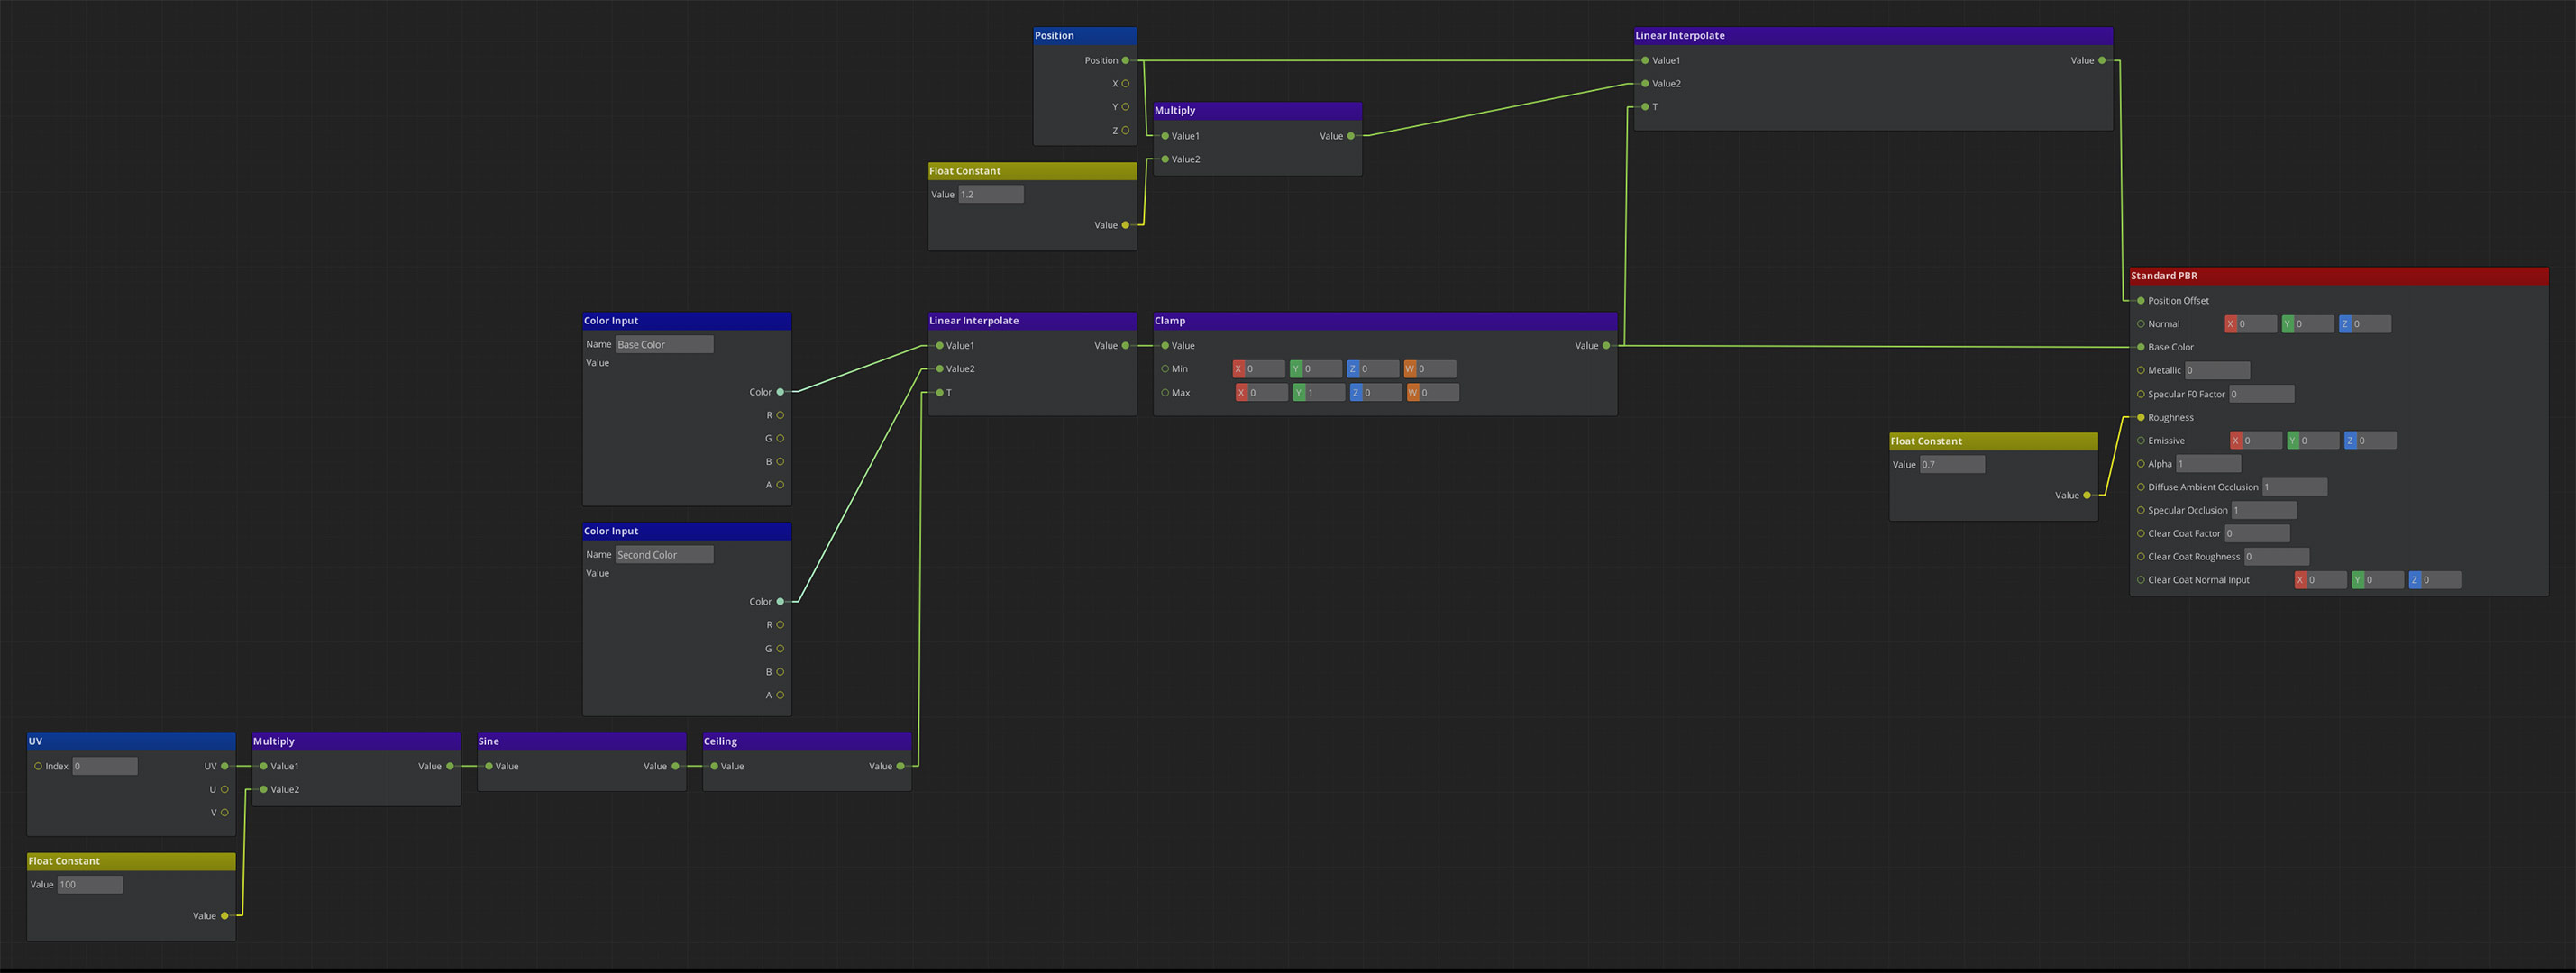
Task: Click the Position output socket on Position node
Action: point(1125,60)
